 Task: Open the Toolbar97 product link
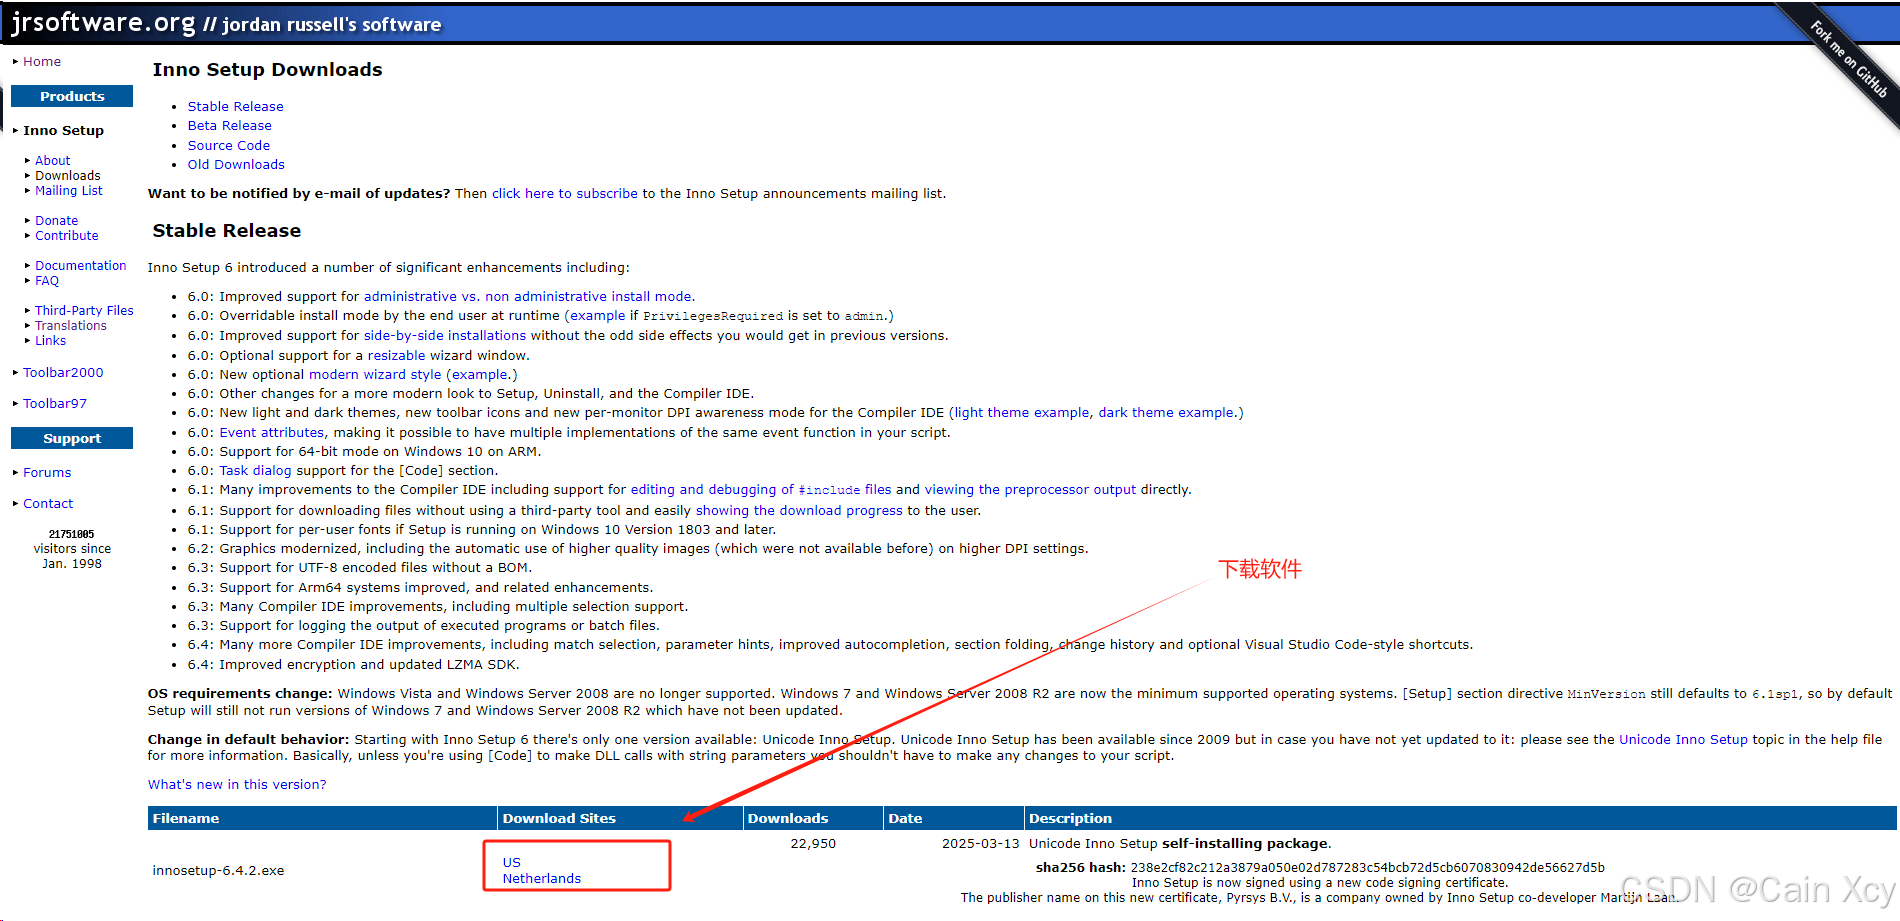(55, 404)
